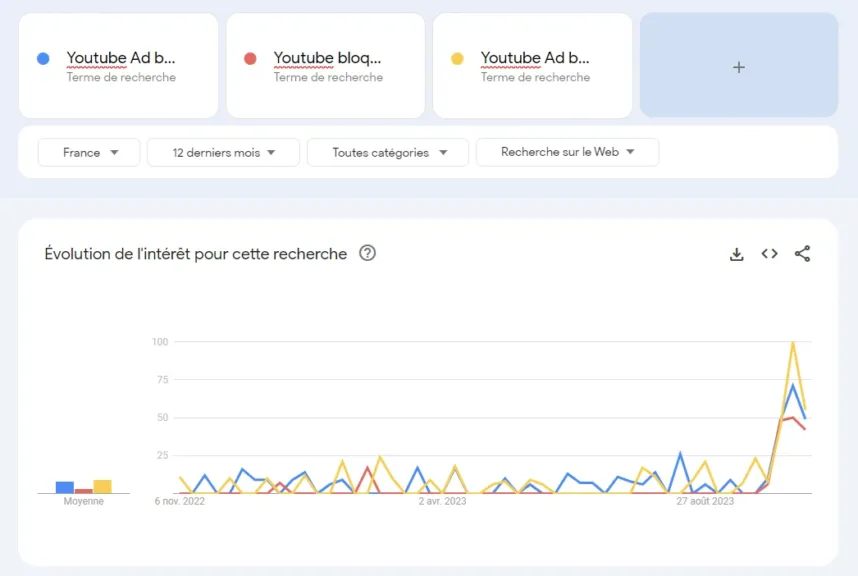The image size is (858, 576).
Task: Select the yellow Youtube Ad b... term card
Action: [x=532, y=66]
